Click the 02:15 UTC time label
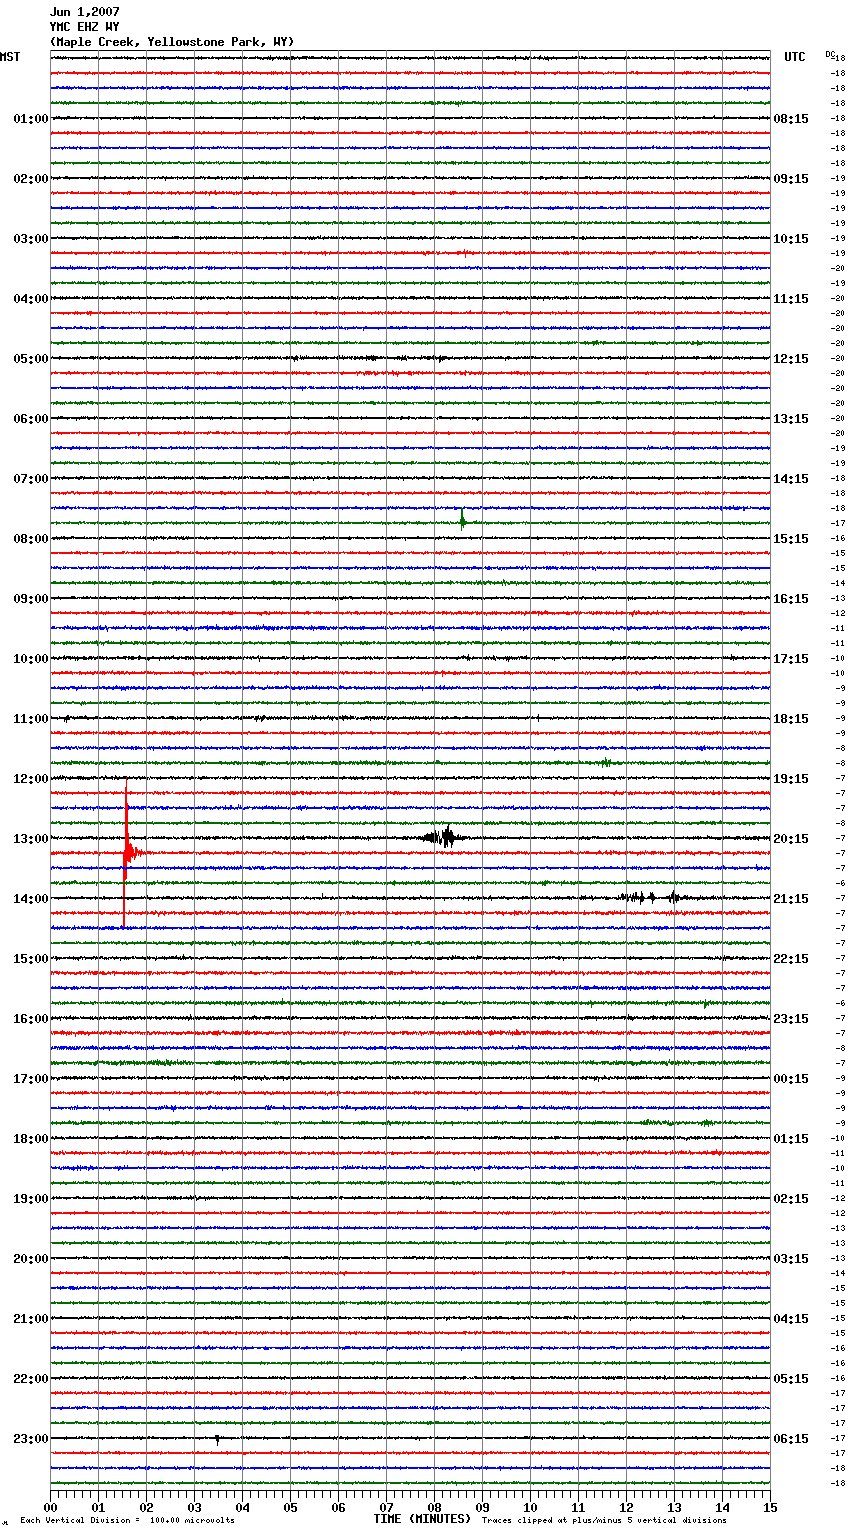The height and width of the screenshot is (1534, 850). [x=791, y=1199]
